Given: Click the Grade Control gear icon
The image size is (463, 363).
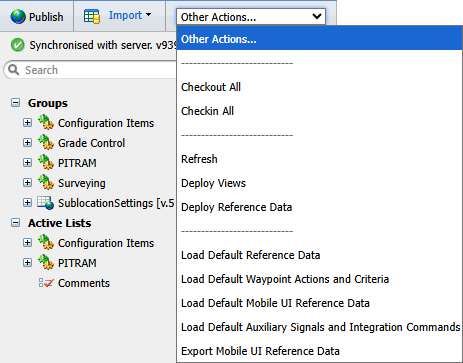Looking at the screenshot, I should tap(46, 142).
